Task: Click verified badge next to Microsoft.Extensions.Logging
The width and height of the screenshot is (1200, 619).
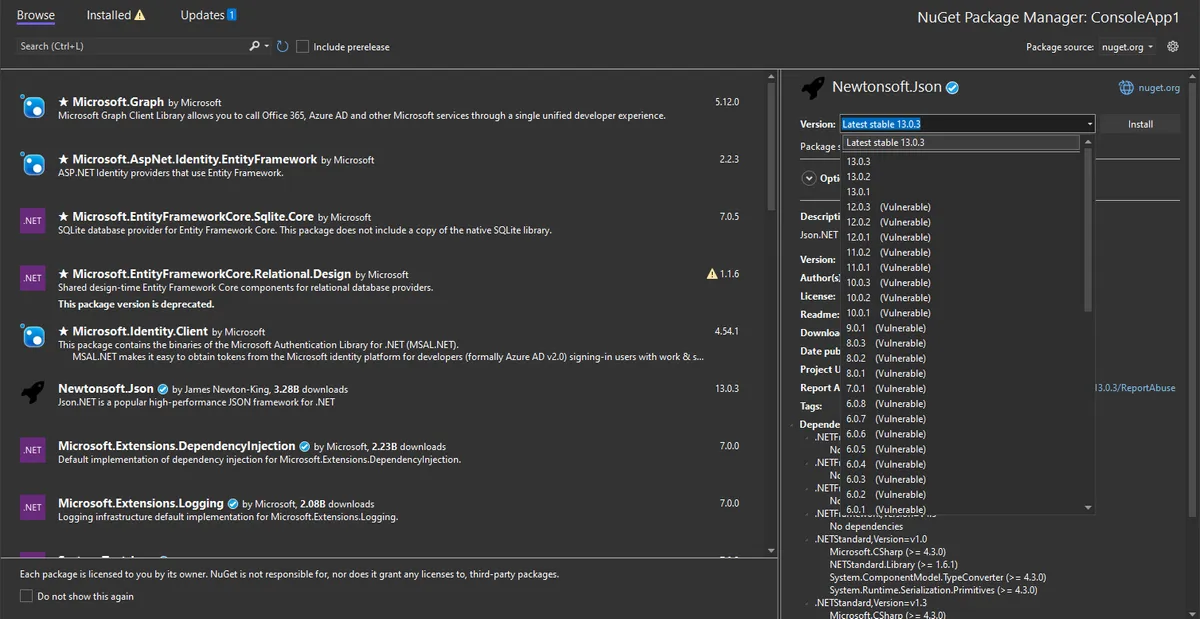Action: point(232,503)
